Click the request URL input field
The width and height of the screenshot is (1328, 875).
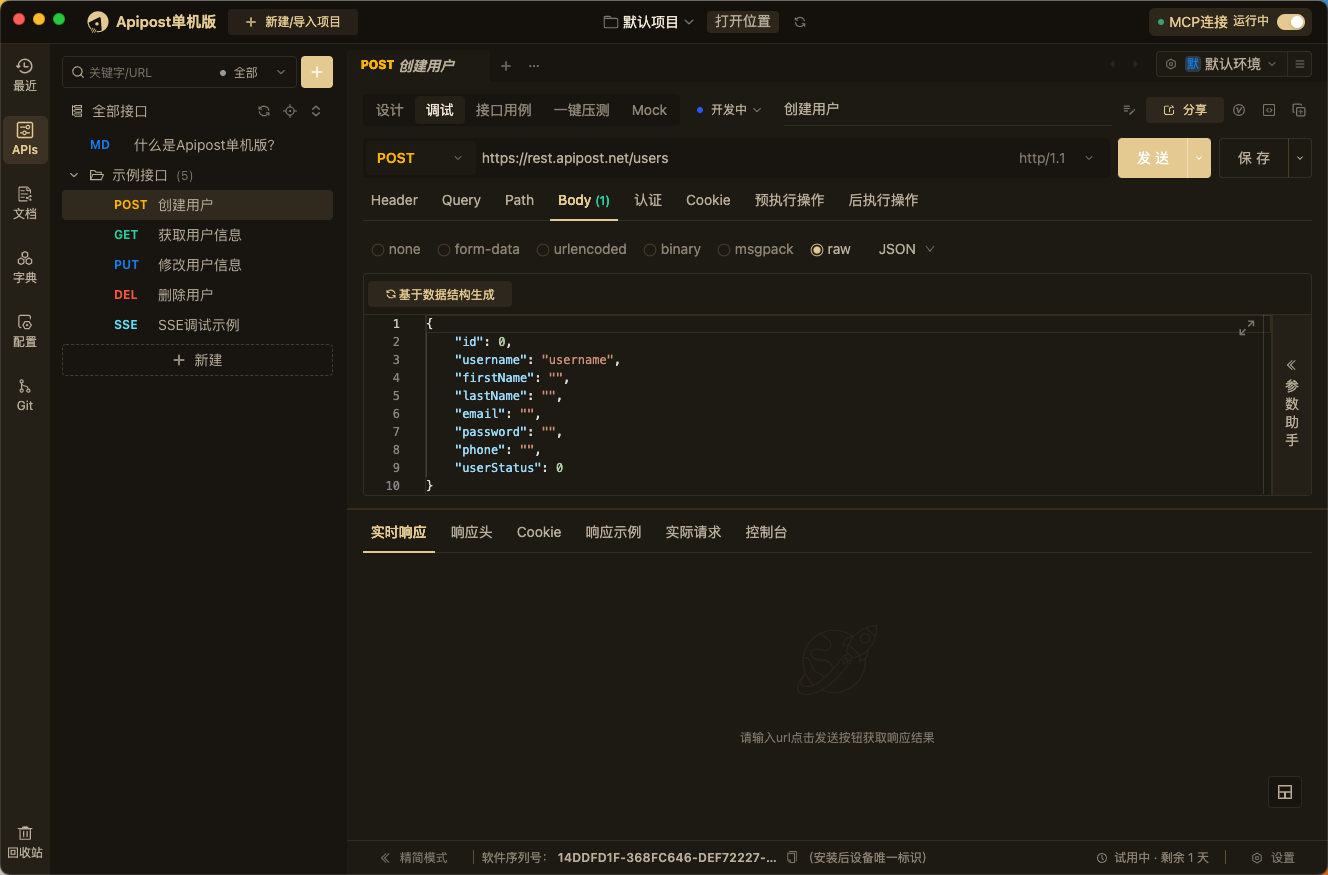click(x=742, y=158)
